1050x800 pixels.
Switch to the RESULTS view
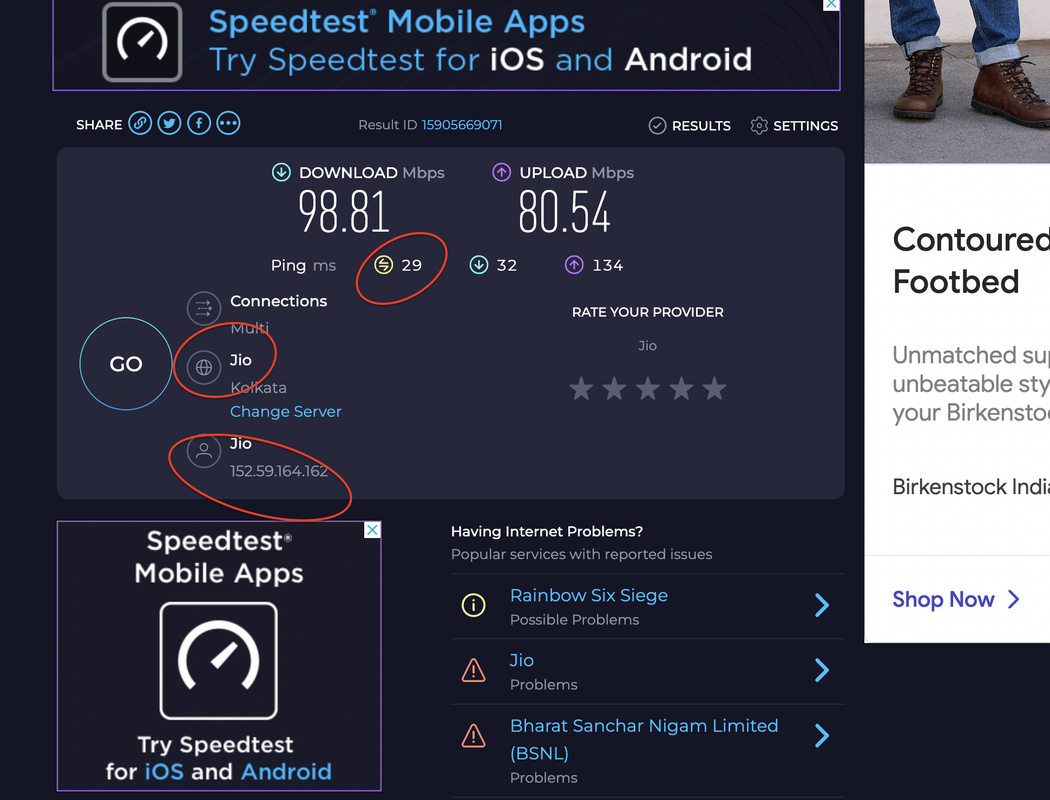[x=690, y=126]
